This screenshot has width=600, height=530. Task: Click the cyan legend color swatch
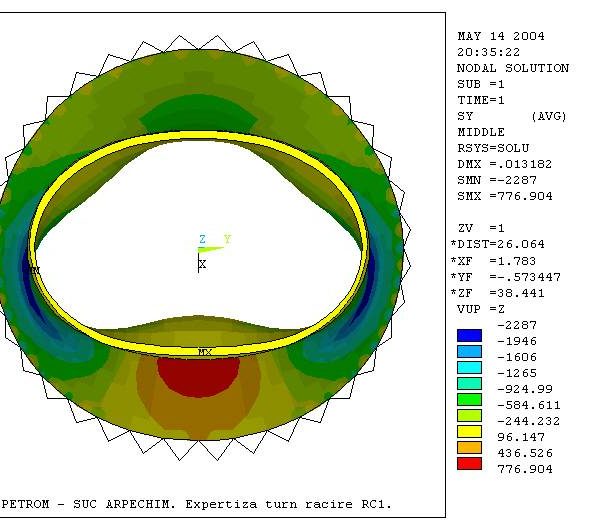pyautogui.click(x=469, y=367)
